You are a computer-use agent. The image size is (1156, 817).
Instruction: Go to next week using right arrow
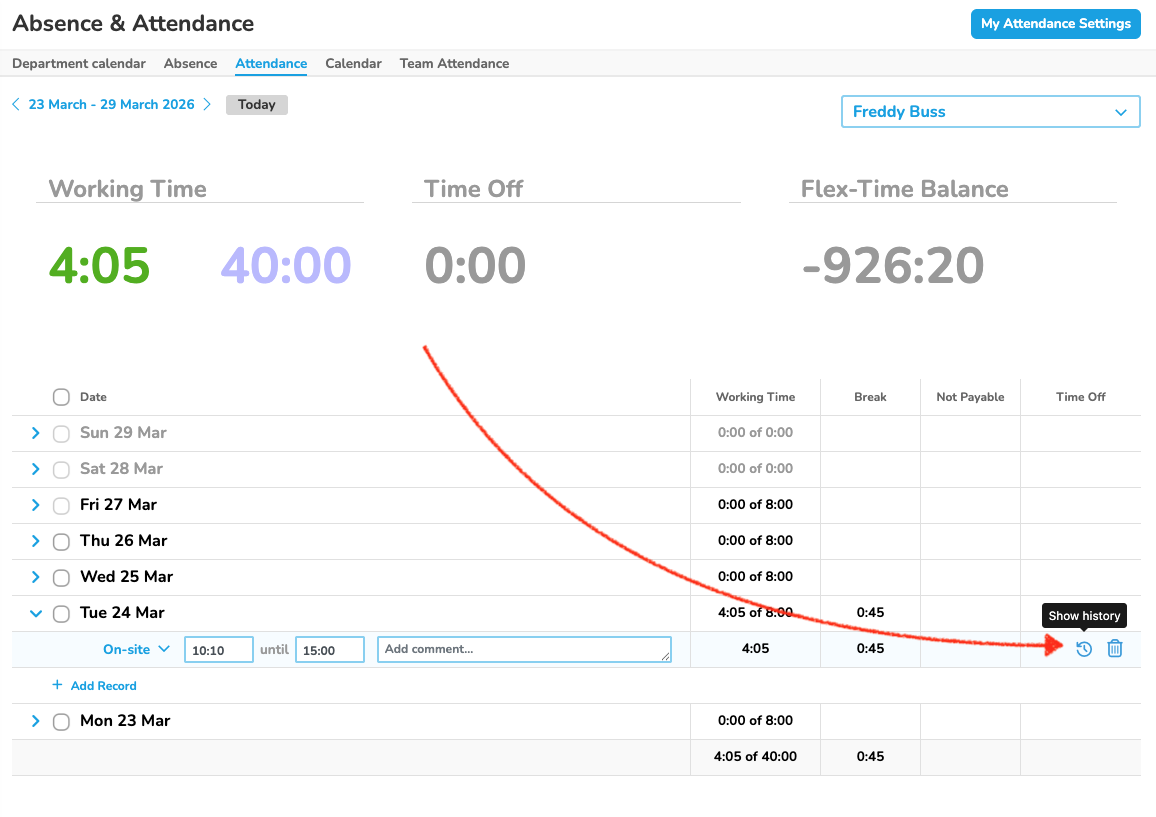pos(207,104)
